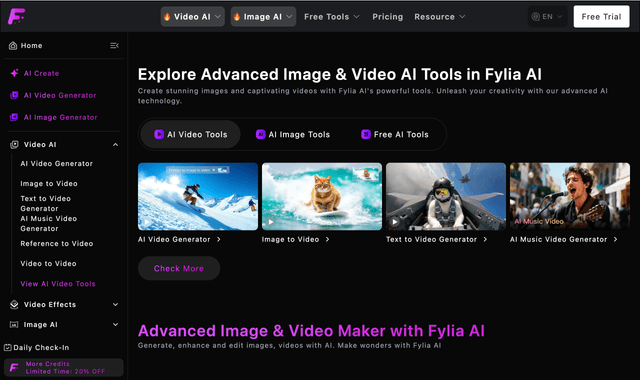
Task: Open Image to Video in sidebar
Action: [x=49, y=184]
